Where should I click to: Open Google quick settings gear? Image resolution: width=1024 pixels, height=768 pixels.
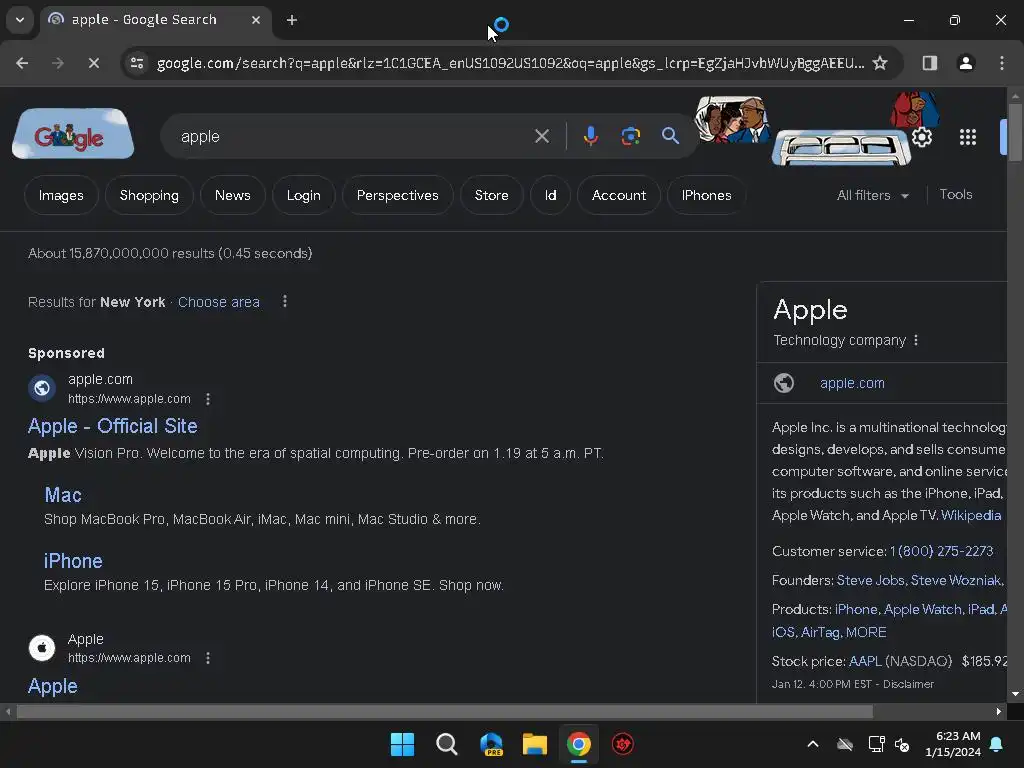921,137
